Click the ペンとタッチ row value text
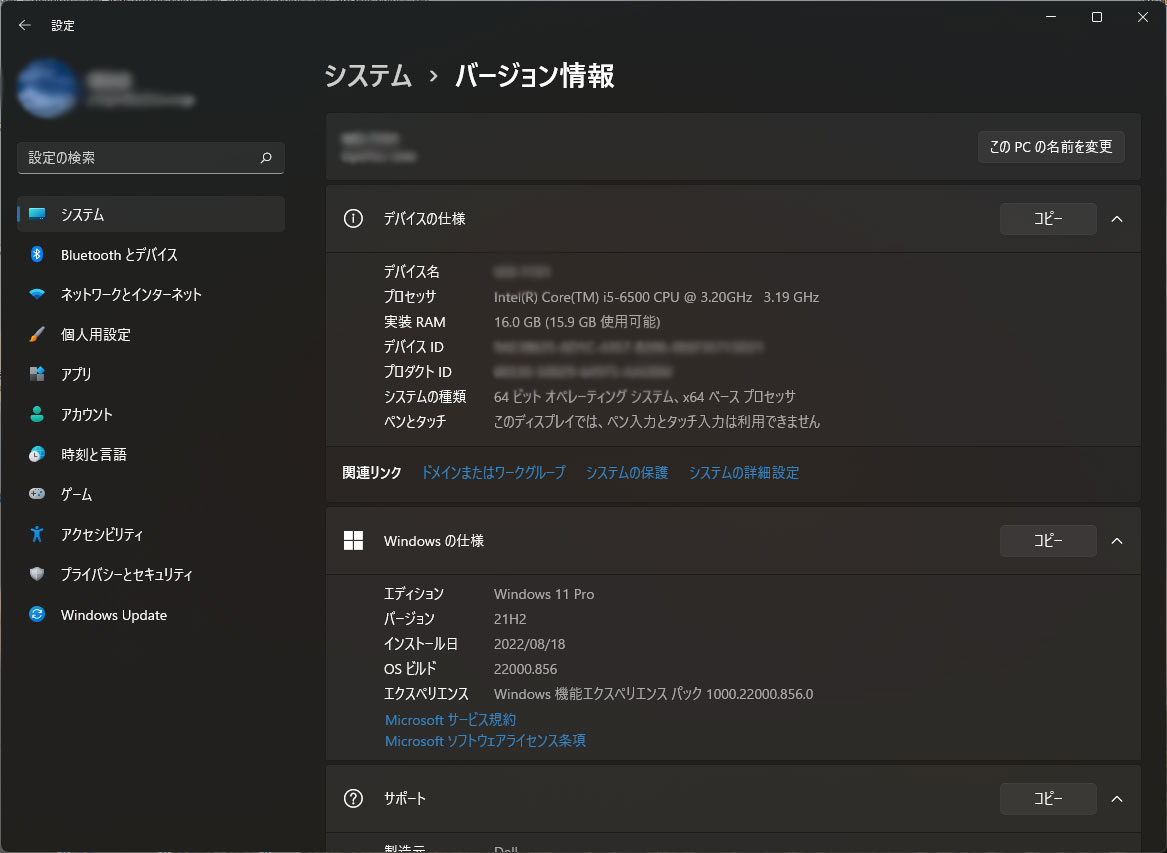This screenshot has width=1167, height=853. click(656, 422)
